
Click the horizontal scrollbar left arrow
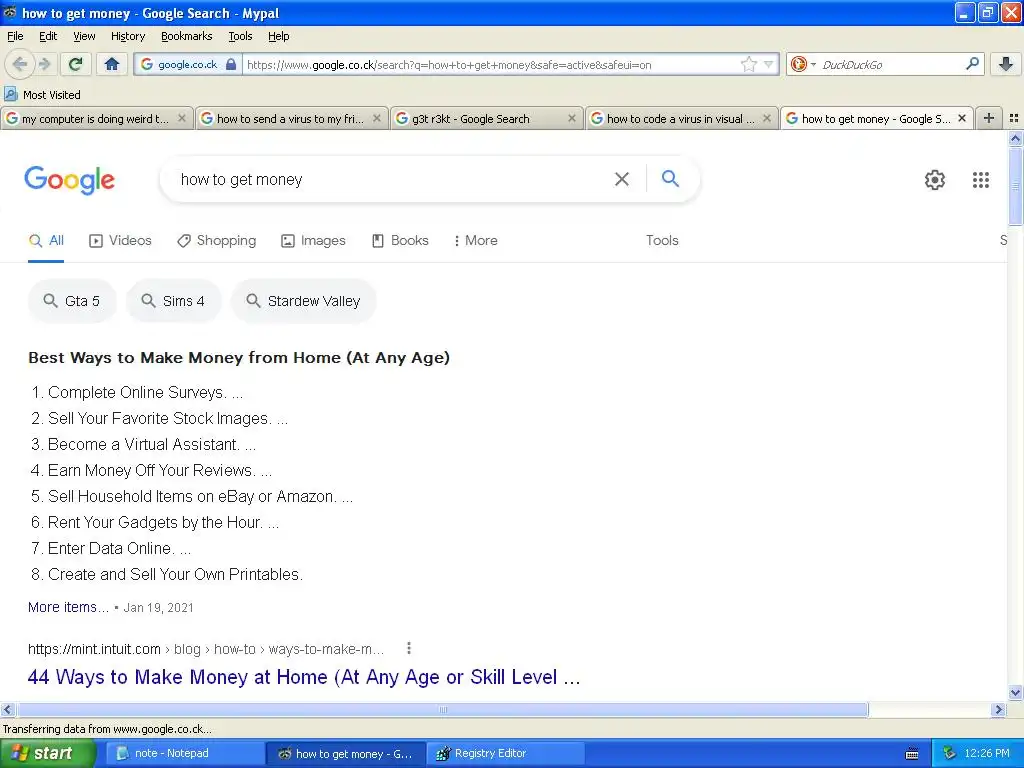(7, 709)
